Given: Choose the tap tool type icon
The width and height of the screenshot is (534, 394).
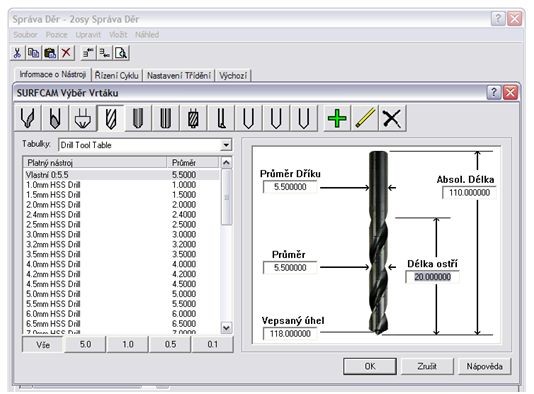Looking at the screenshot, I should [193, 119].
